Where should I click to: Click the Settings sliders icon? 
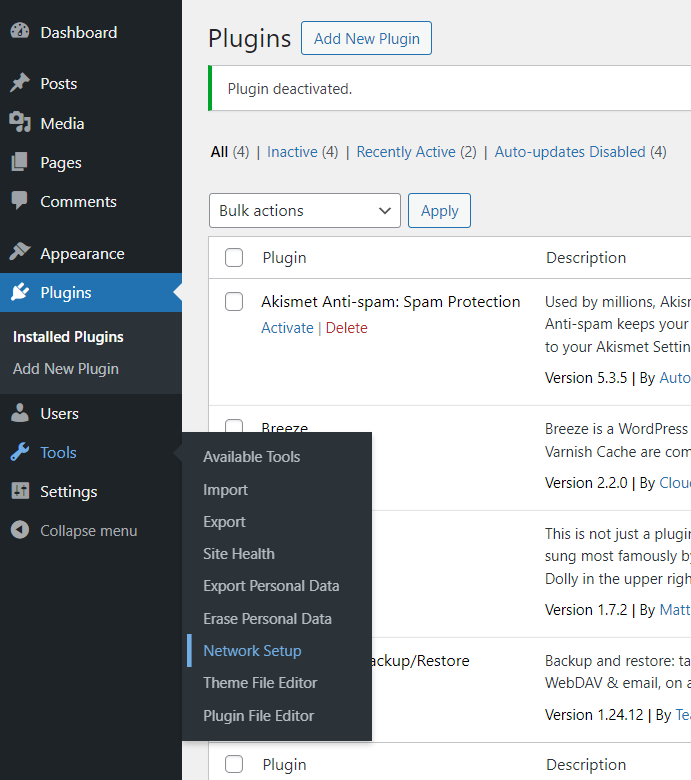pyautogui.click(x=20, y=491)
